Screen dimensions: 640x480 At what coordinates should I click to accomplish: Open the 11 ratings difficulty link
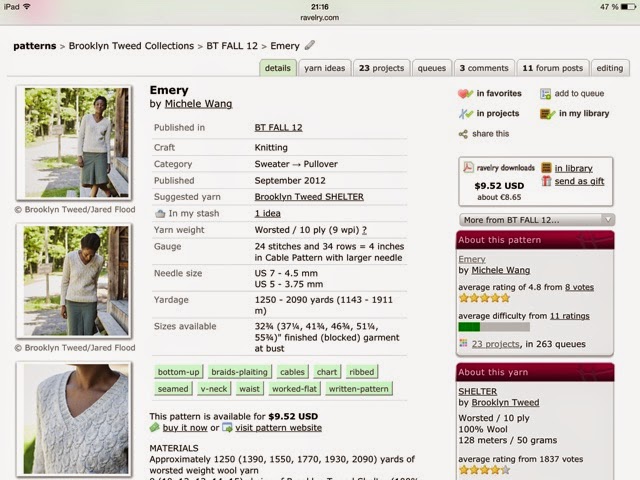pyautogui.click(x=569, y=316)
